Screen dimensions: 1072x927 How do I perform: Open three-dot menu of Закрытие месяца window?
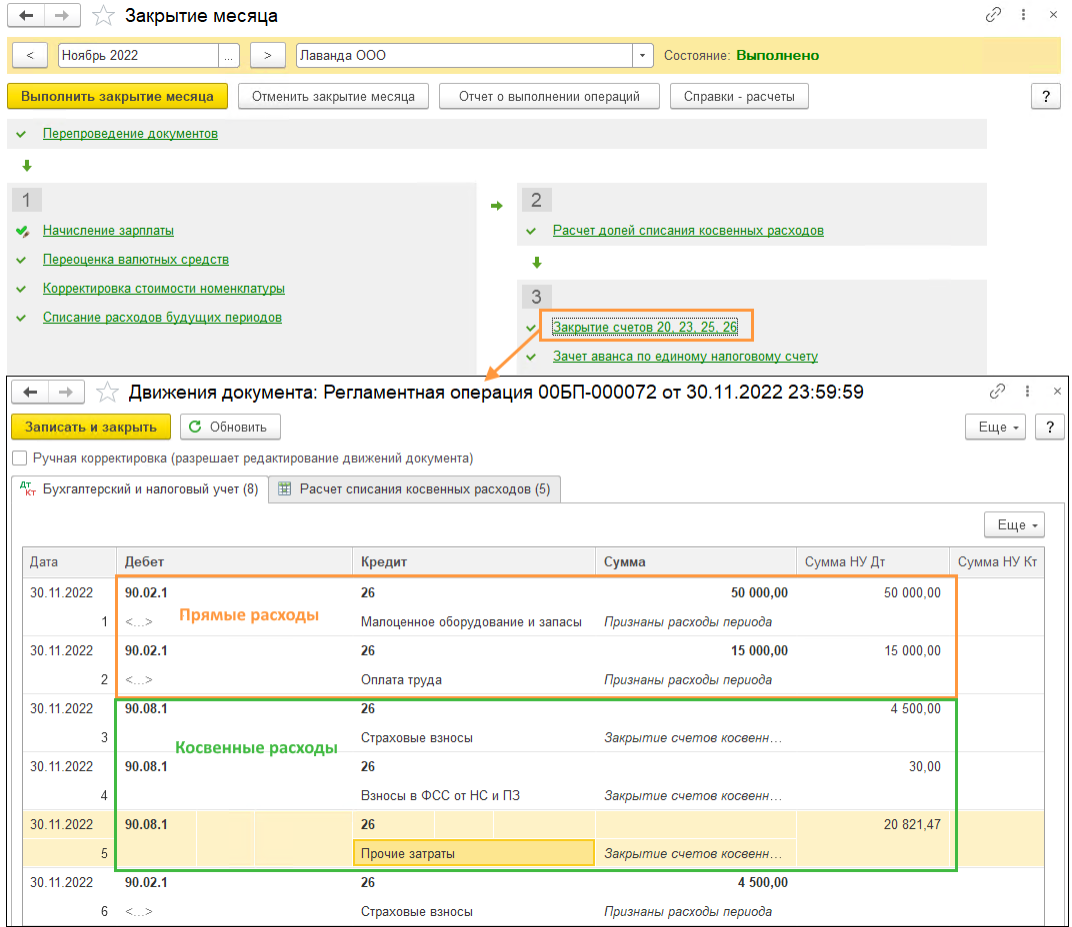pos(1023,14)
